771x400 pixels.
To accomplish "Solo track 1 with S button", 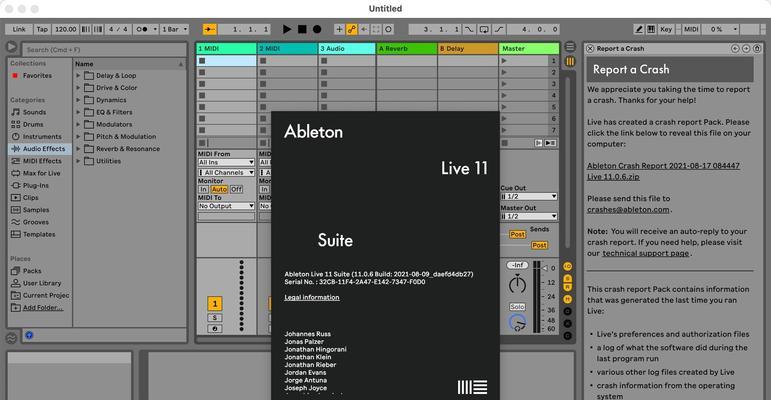I will click(x=215, y=317).
